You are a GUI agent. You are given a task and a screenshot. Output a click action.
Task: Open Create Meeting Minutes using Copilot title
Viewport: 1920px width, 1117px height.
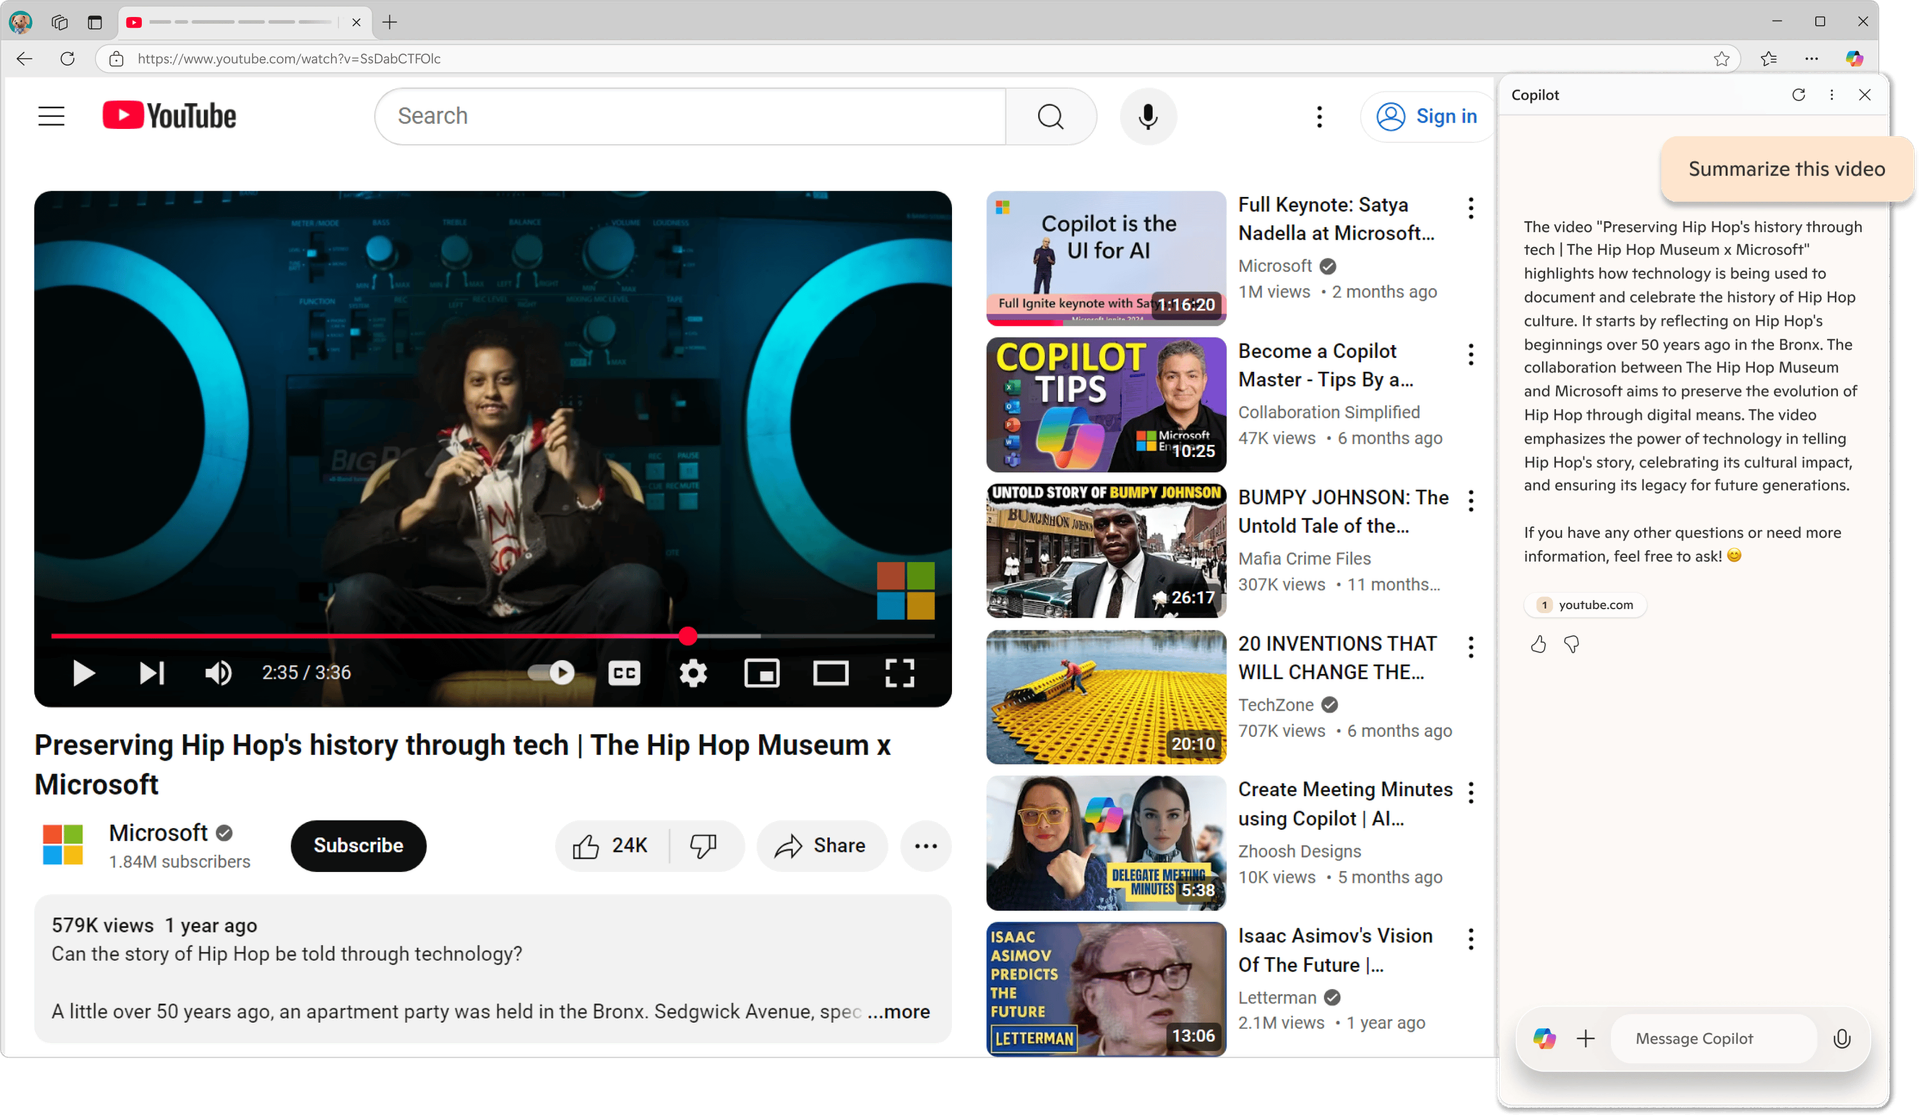(x=1345, y=804)
